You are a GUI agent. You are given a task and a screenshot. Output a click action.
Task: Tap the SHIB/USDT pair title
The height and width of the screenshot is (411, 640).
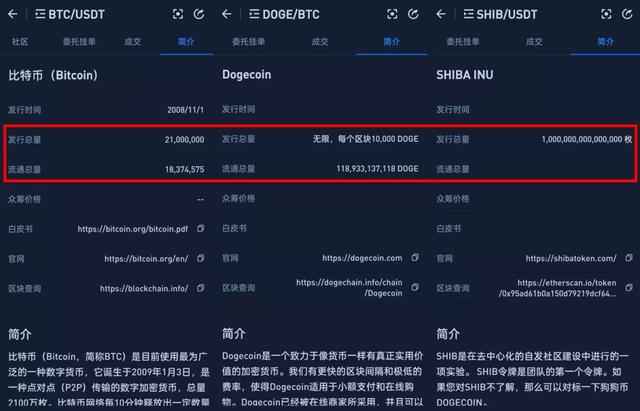(507, 15)
